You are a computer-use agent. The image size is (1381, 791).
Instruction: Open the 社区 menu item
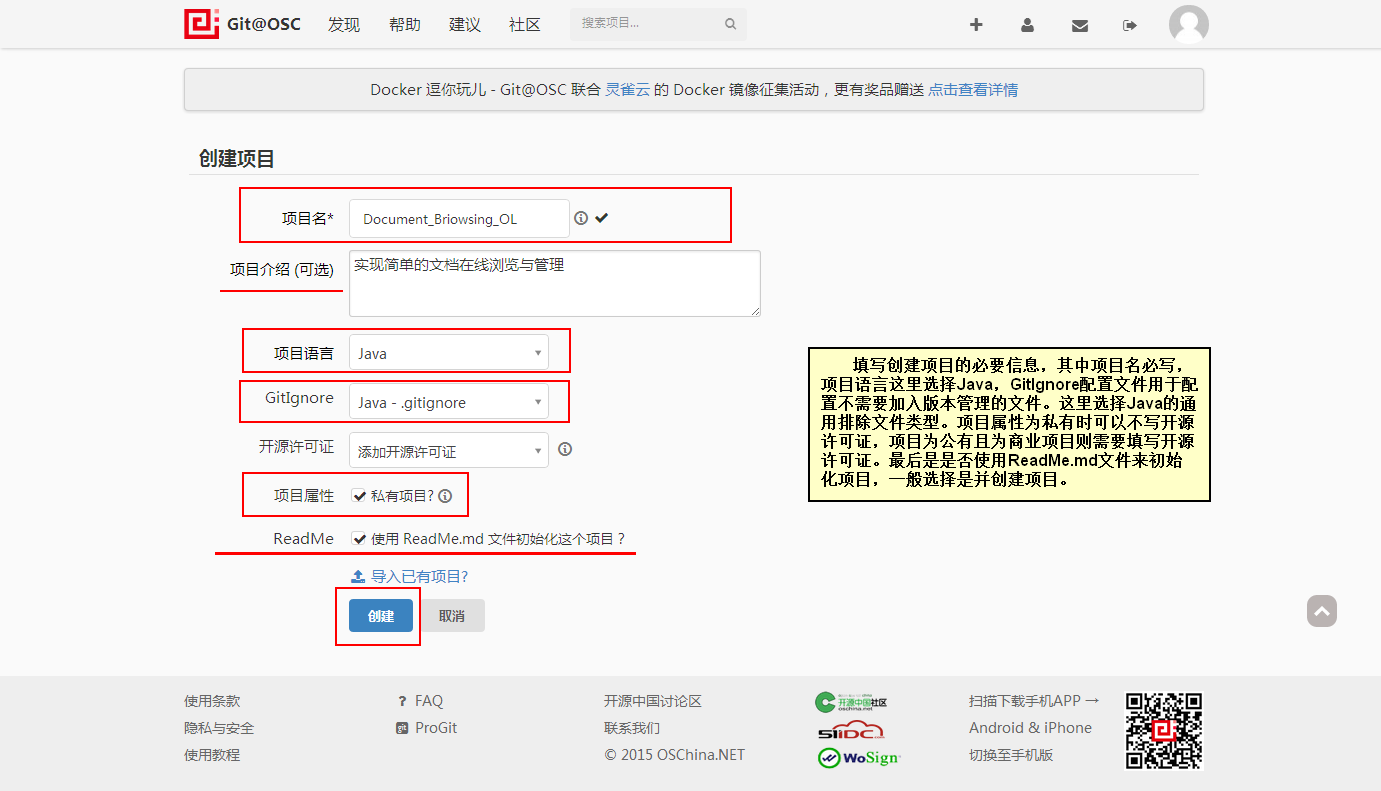coord(524,25)
